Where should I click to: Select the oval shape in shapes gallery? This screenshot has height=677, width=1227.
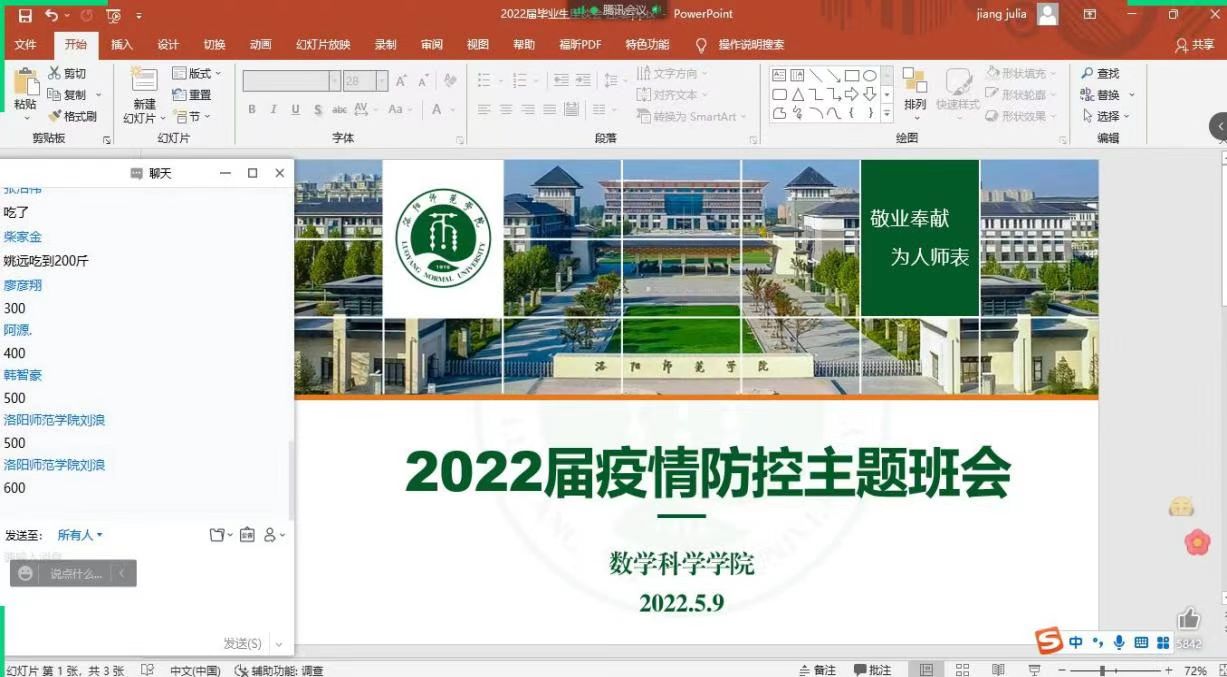pyautogui.click(x=870, y=75)
